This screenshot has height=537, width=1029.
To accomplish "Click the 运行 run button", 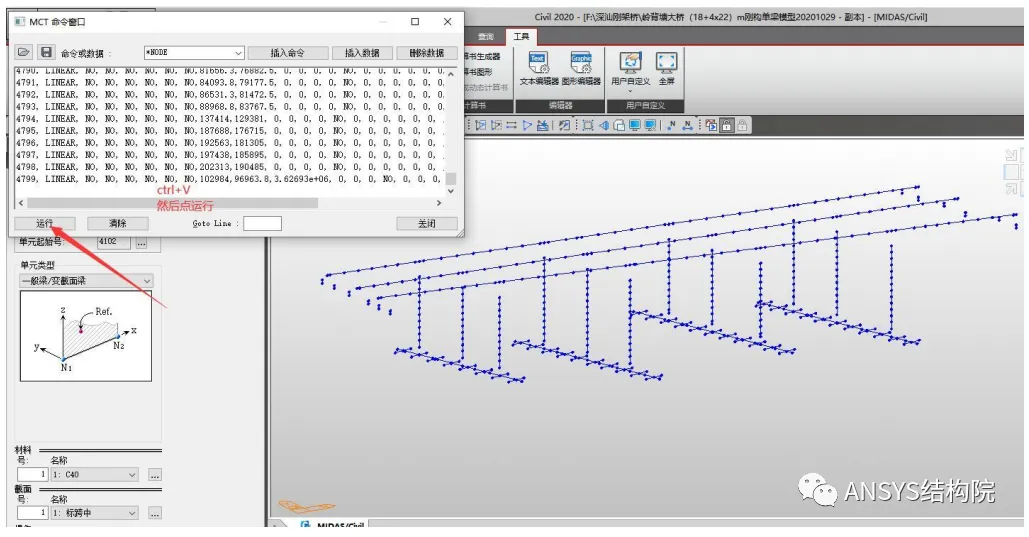I will coord(45,223).
